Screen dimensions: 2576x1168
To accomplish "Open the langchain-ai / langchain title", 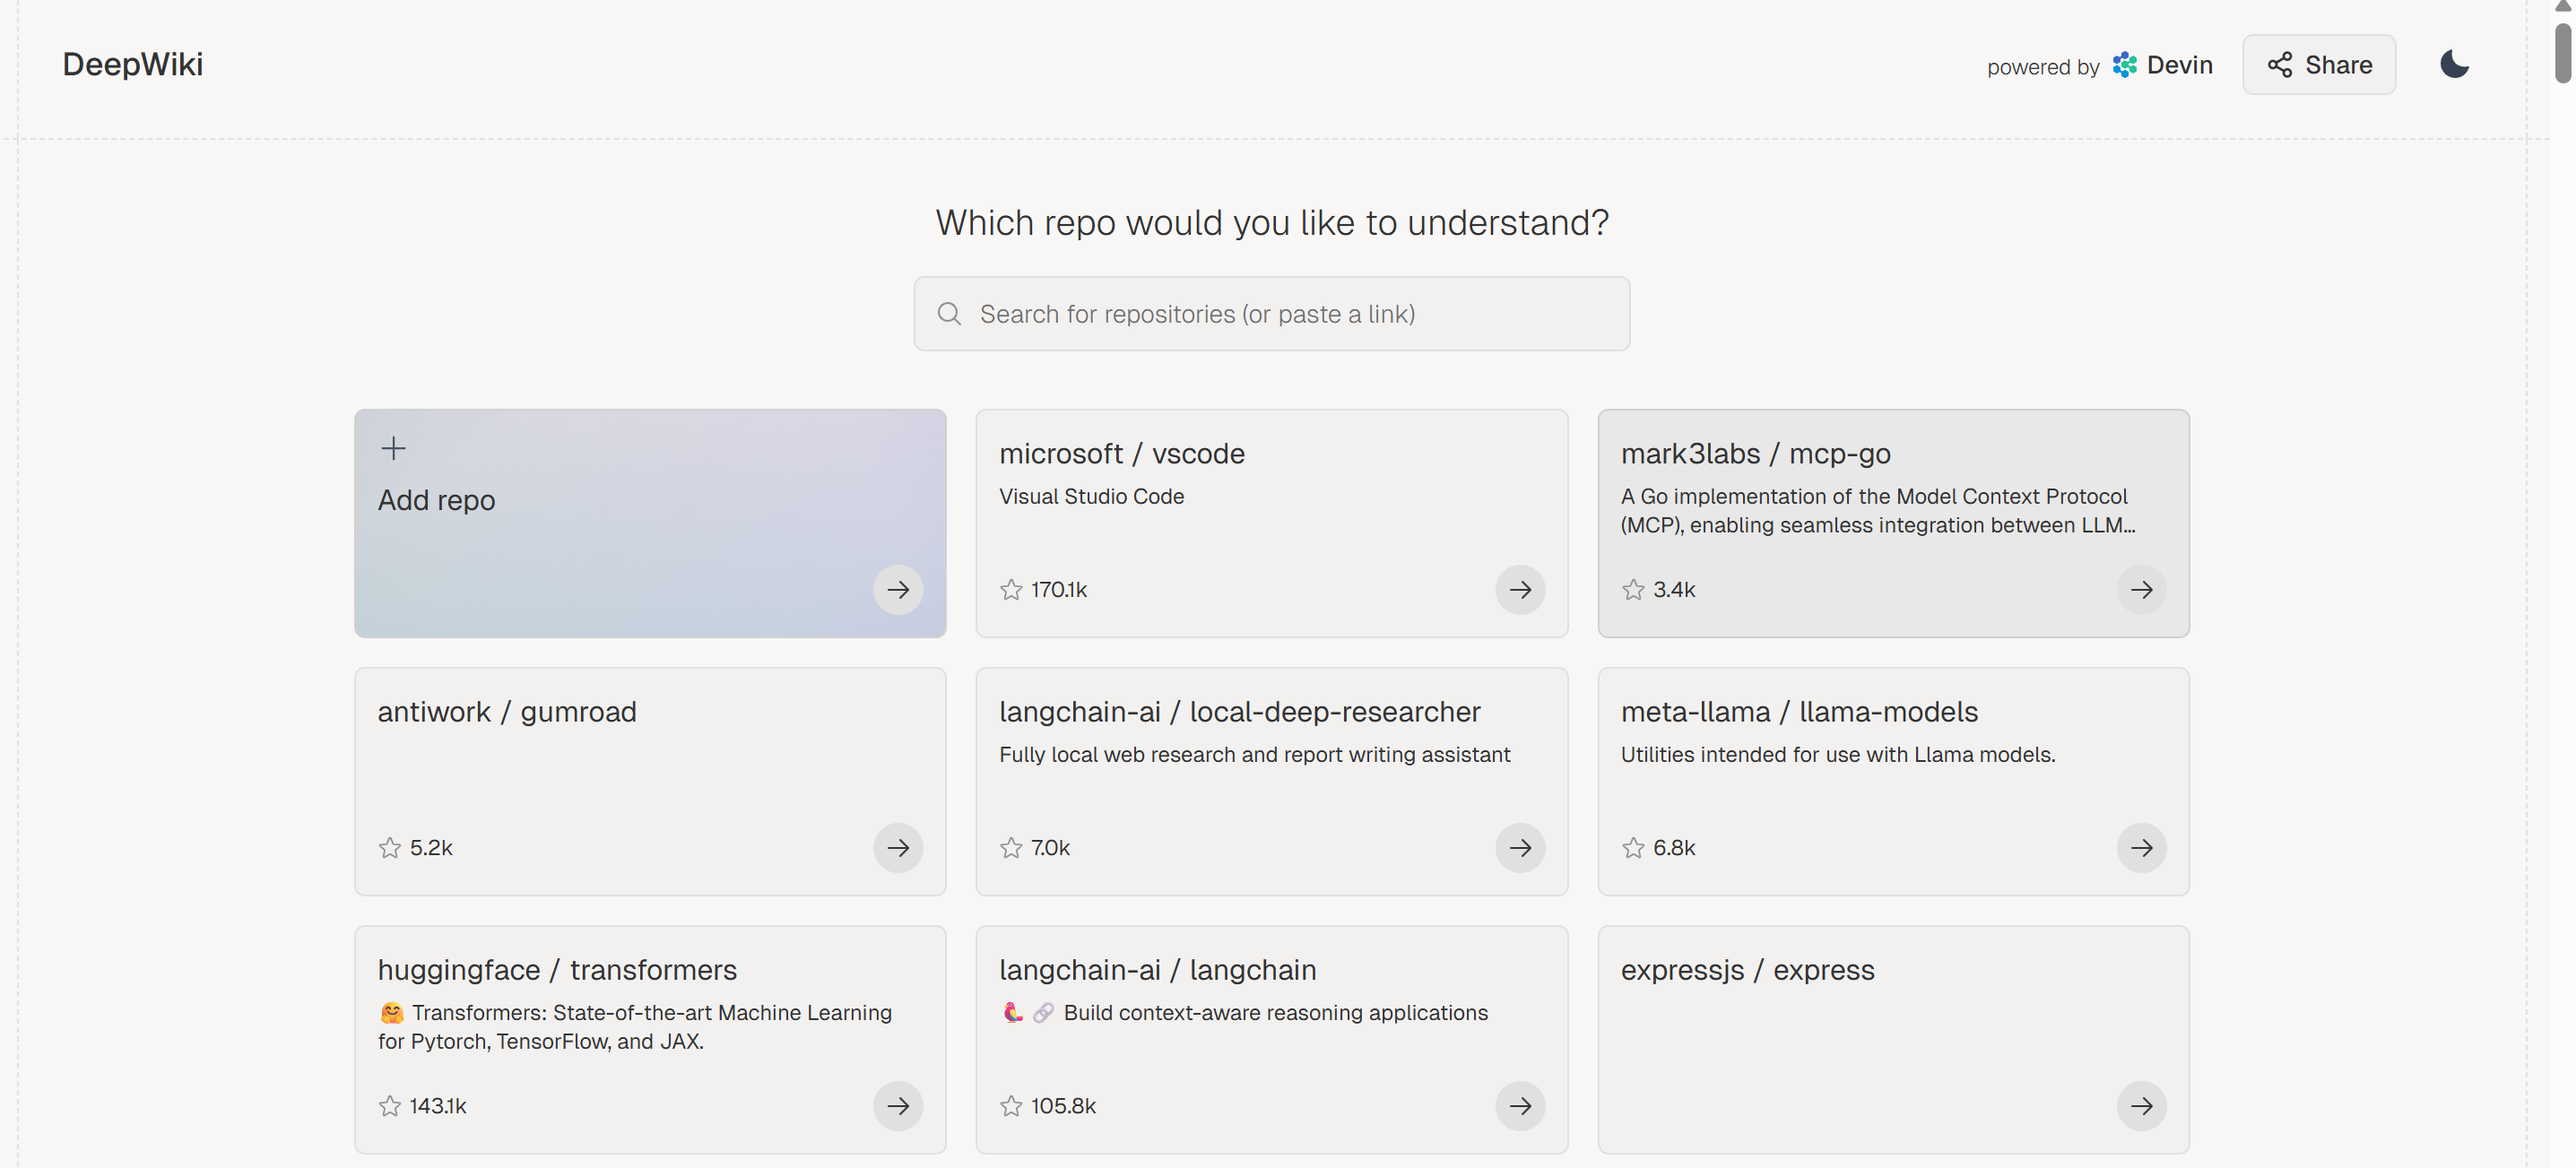I will coord(1157,970).
